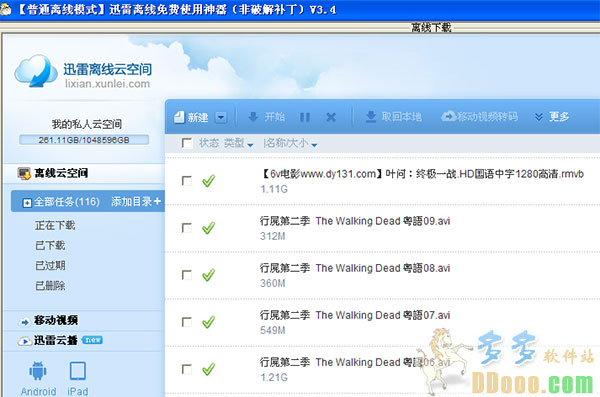600x397 pixels.
Task: Click the 1.21G size text
Action: pos(274,377)
